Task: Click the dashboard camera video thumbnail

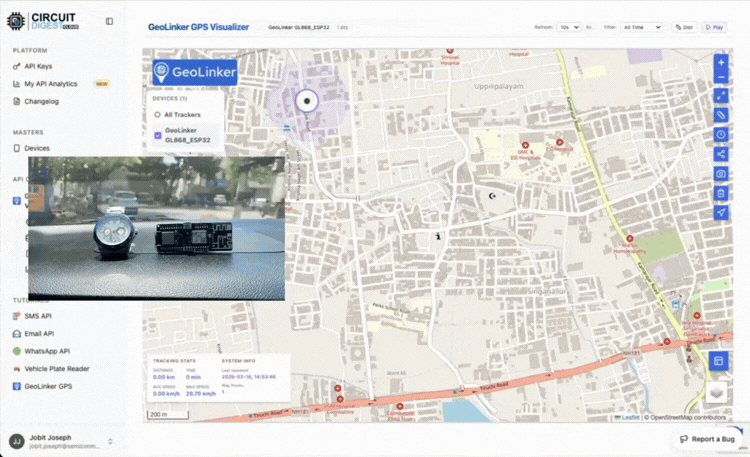Action: click(x=156, y=228)
